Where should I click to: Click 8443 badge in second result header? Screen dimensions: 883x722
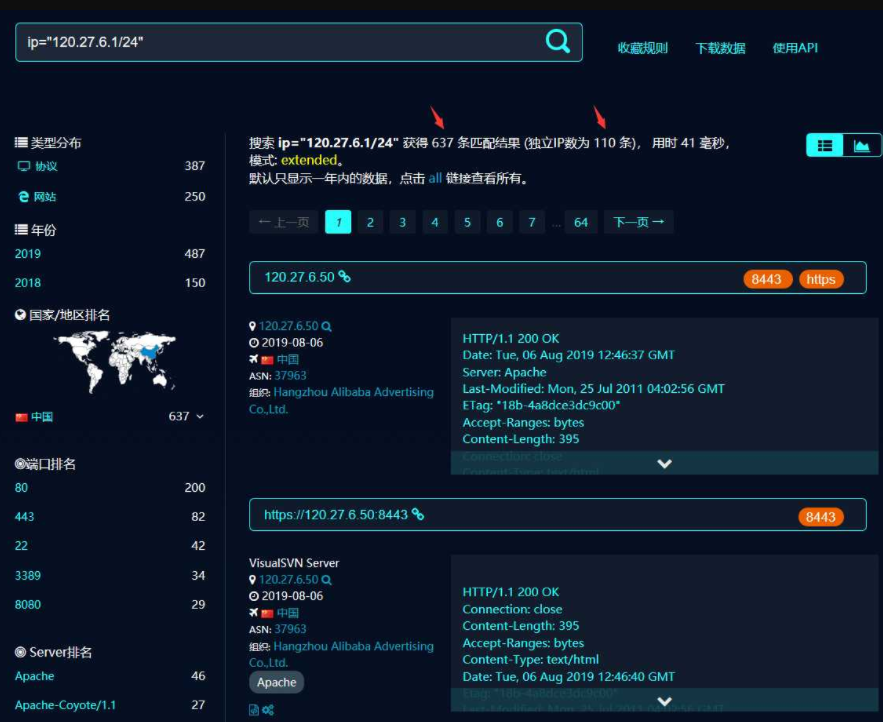tap(820, 517)
